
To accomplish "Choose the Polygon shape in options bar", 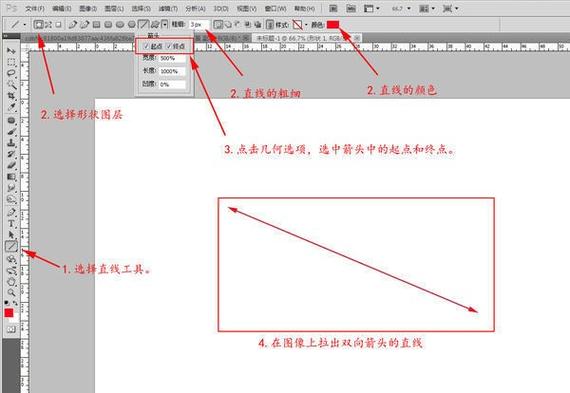I will pyautogui.click(x=131, y=24).
